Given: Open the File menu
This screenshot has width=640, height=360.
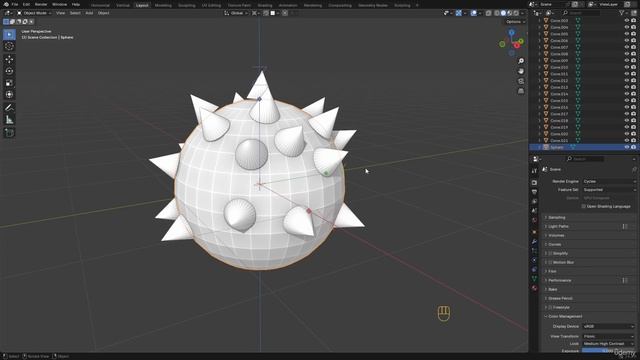Looking at the screenshot, I should [15, 4].
